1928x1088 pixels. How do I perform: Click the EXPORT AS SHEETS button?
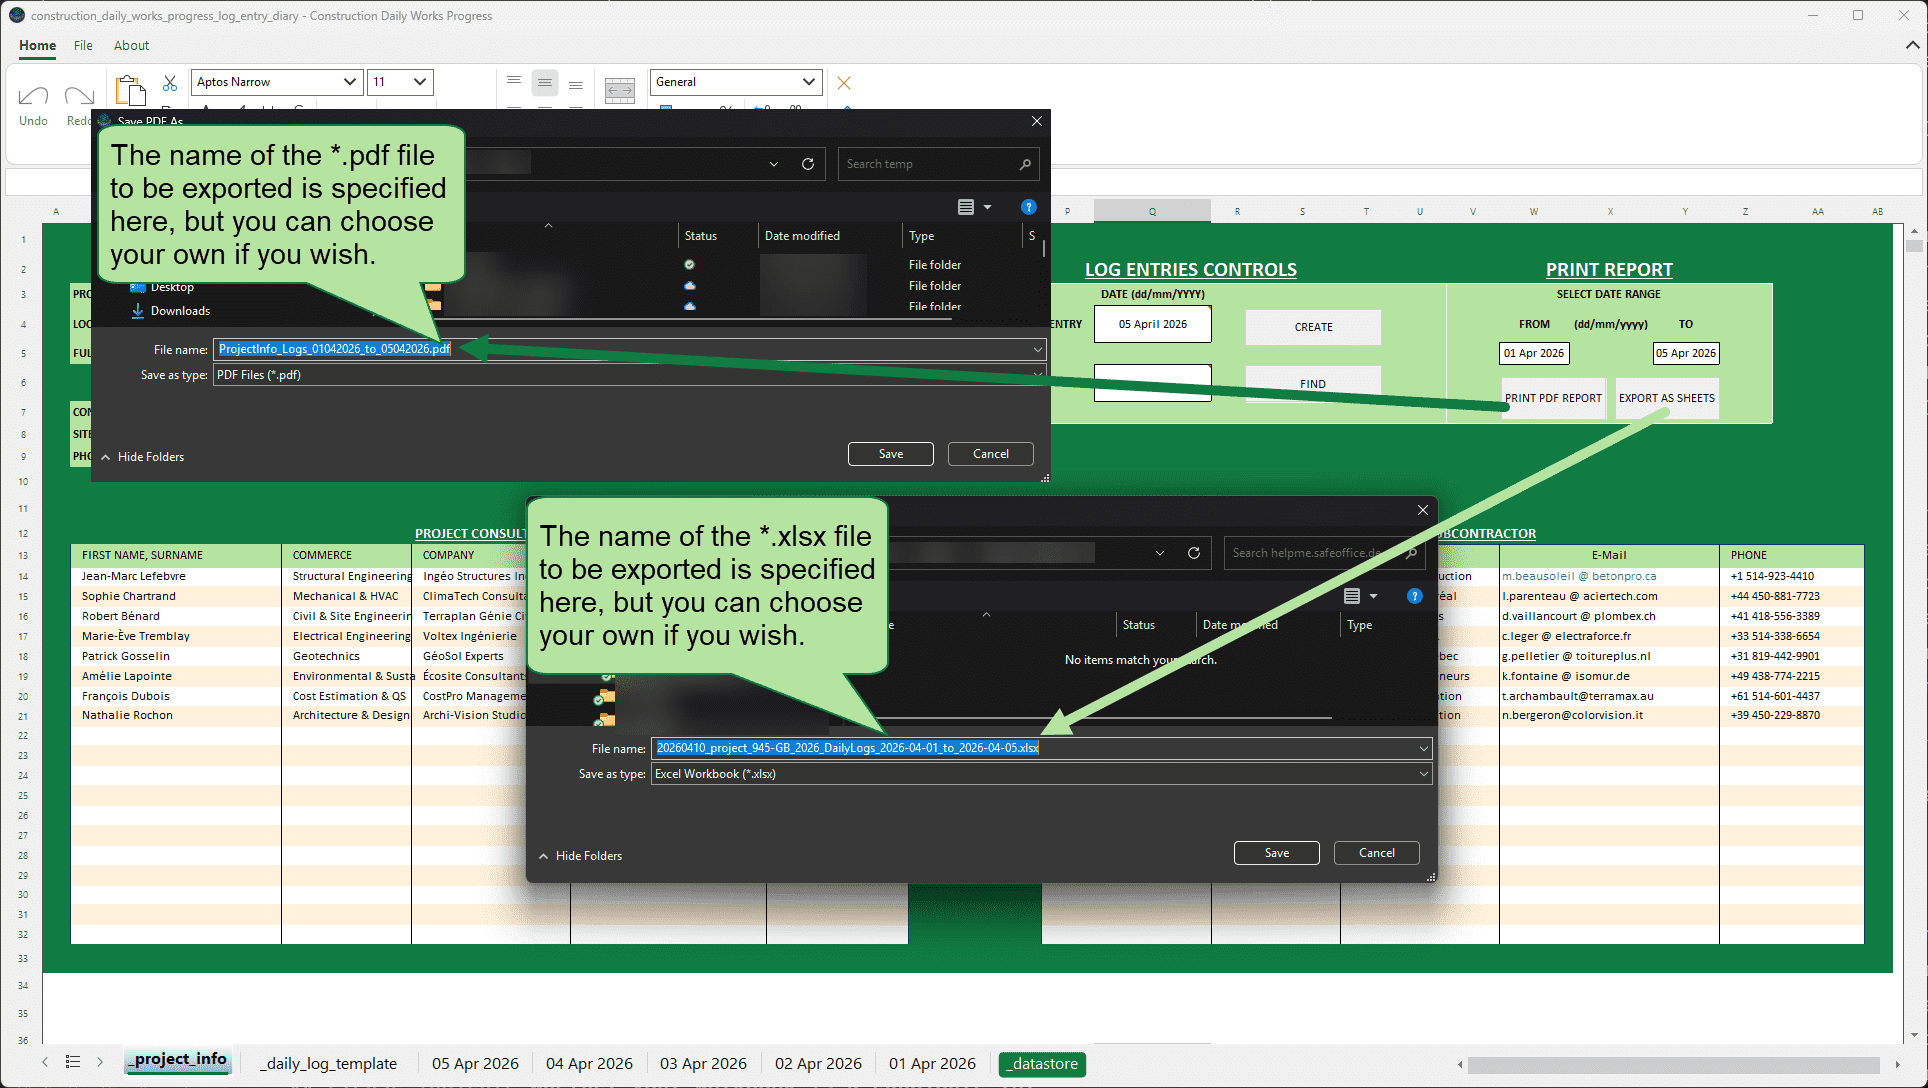click(x=1666, y=398)
